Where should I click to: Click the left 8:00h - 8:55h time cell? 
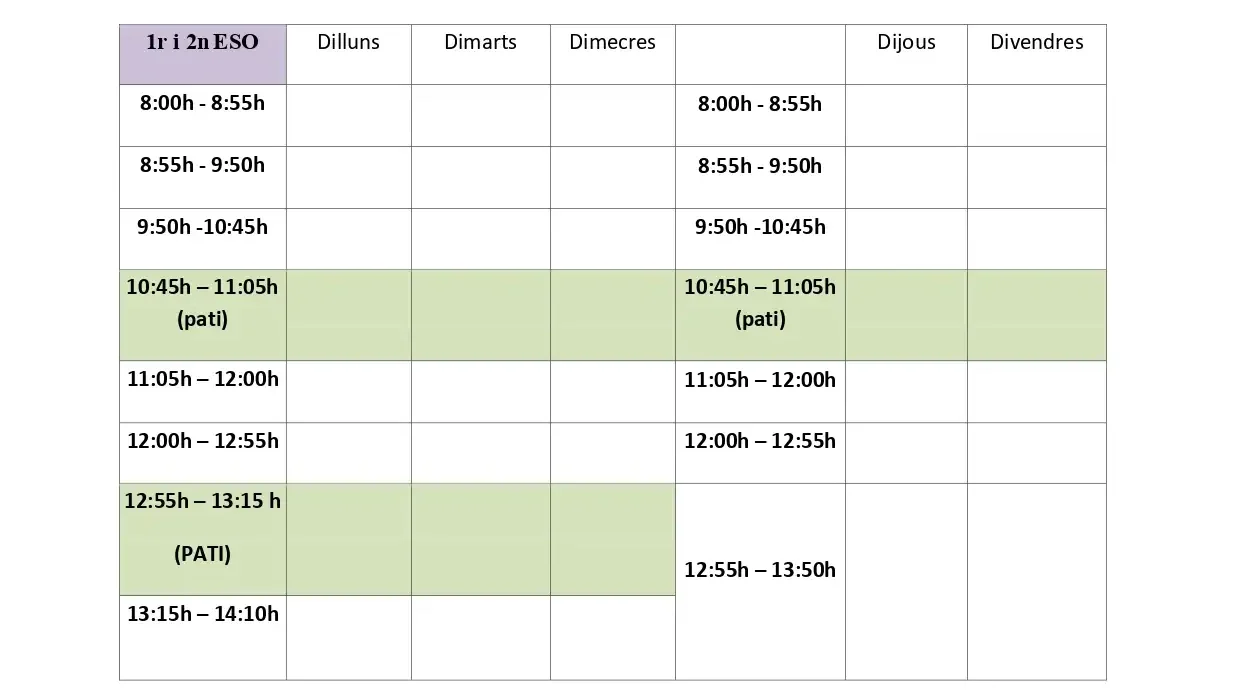tap(203, 115)
